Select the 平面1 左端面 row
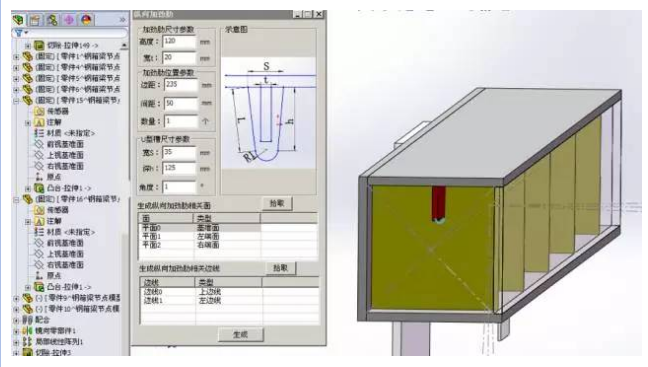Image resolution: width=648 pixels, height=367 pixels. point(228,236)
